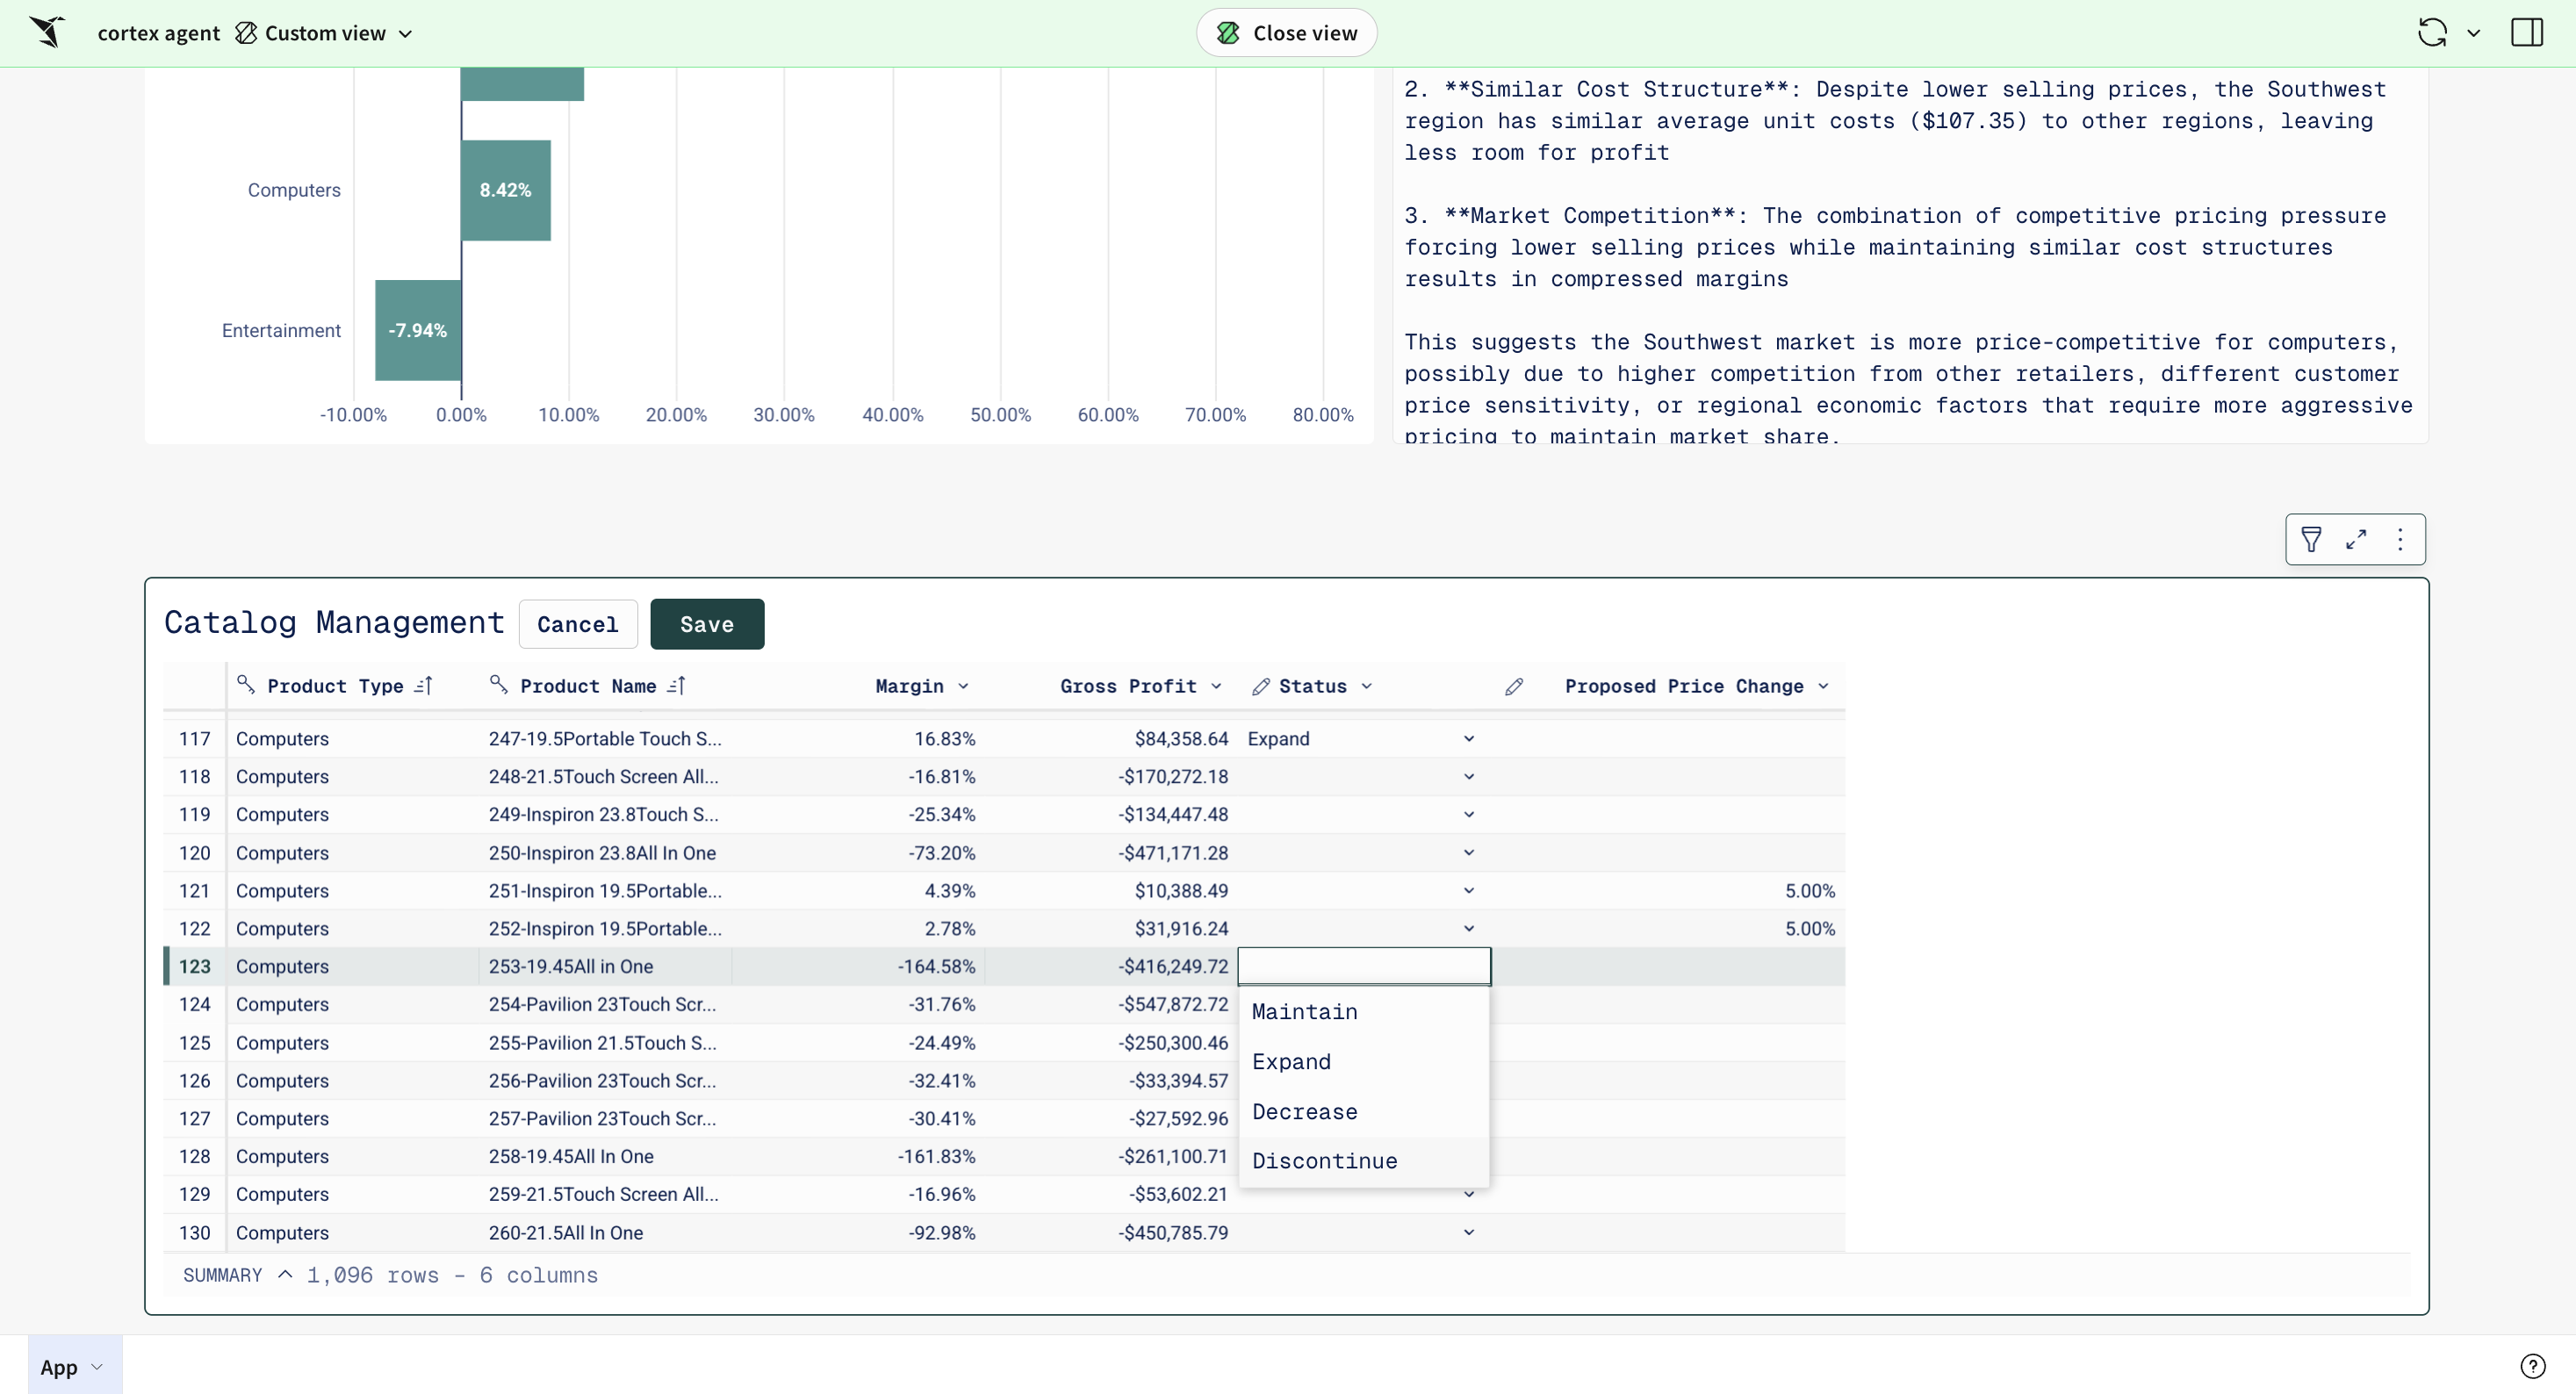2576x1394 pixels.
Task: Open the Custom view dropdown
Action: (x=325, y=33)
